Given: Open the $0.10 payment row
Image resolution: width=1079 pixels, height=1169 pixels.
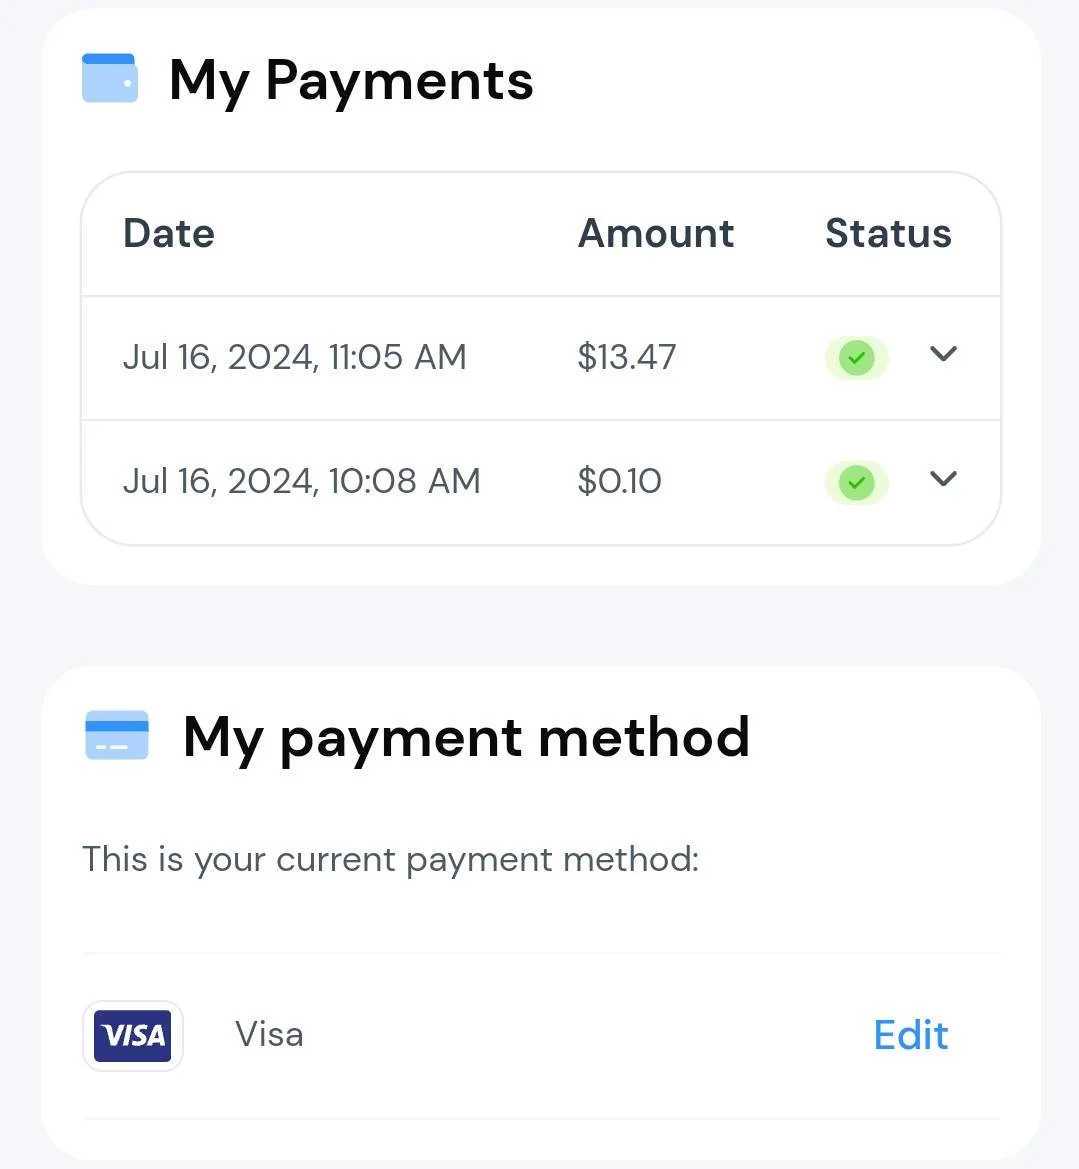Looking at the screenshot, I should [541, 482].
